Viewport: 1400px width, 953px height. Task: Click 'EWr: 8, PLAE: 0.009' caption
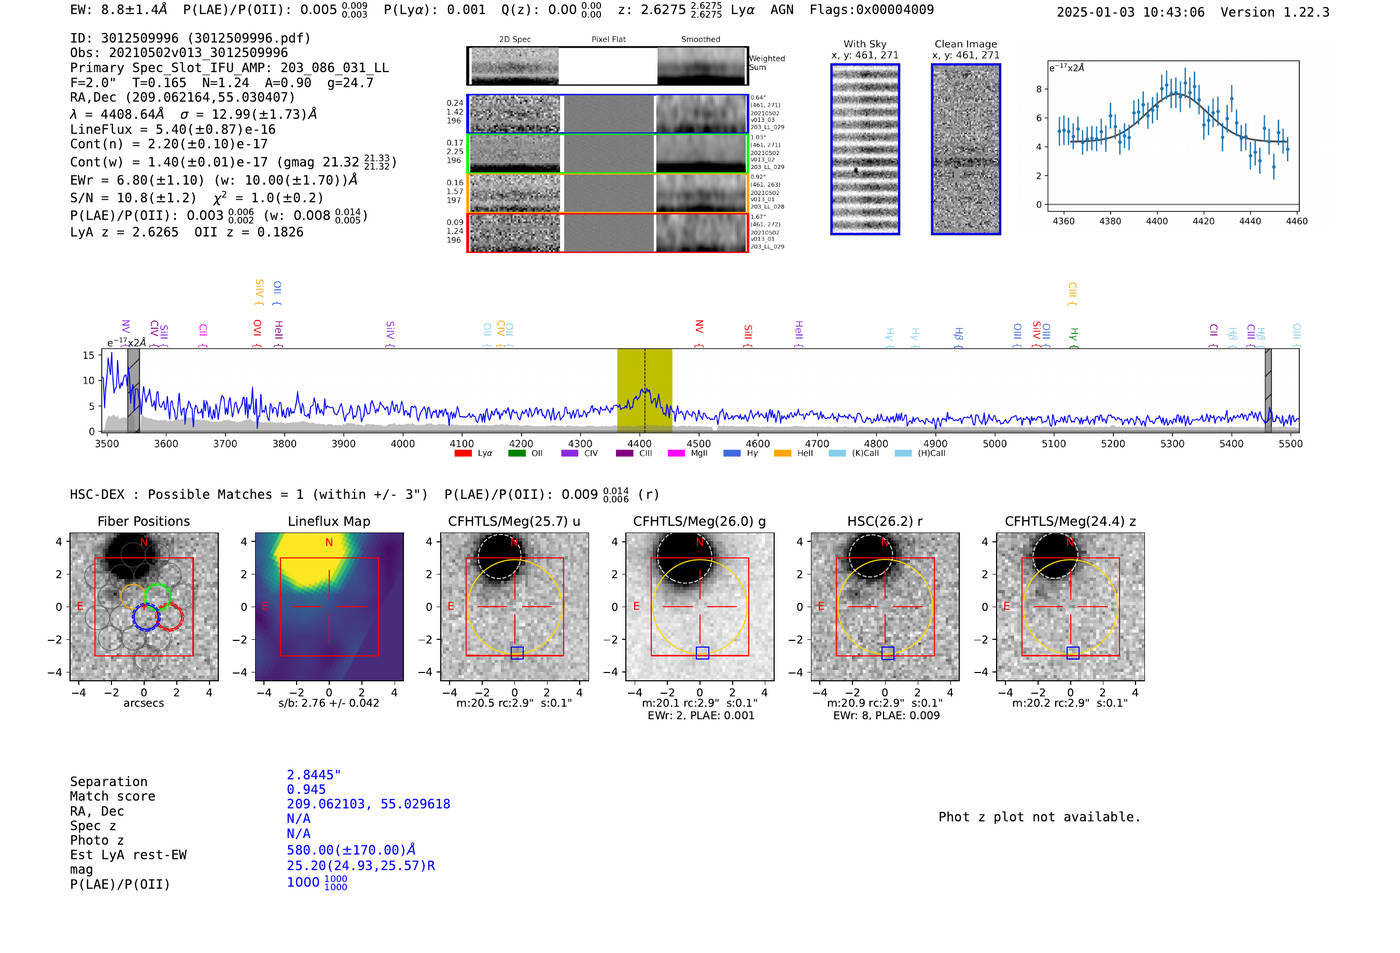coord(886,715)
